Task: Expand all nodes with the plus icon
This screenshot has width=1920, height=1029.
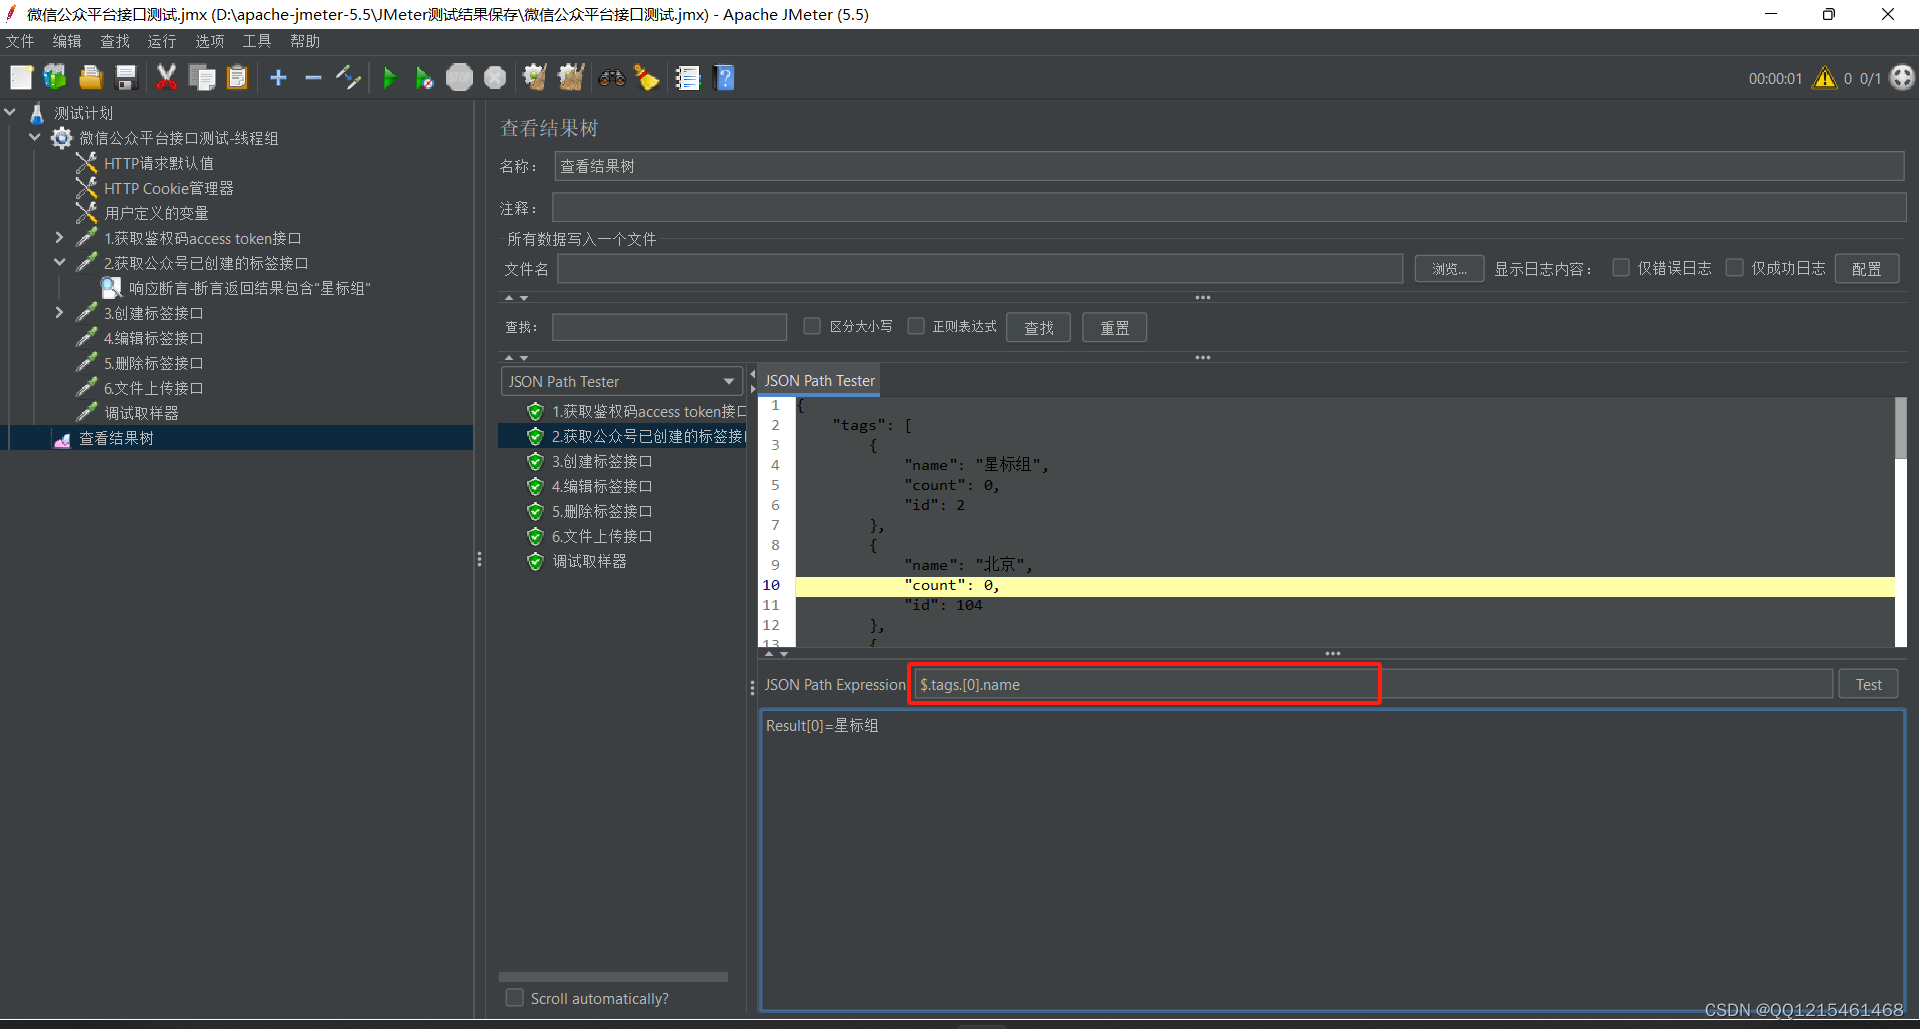Action: pos(278,78)
